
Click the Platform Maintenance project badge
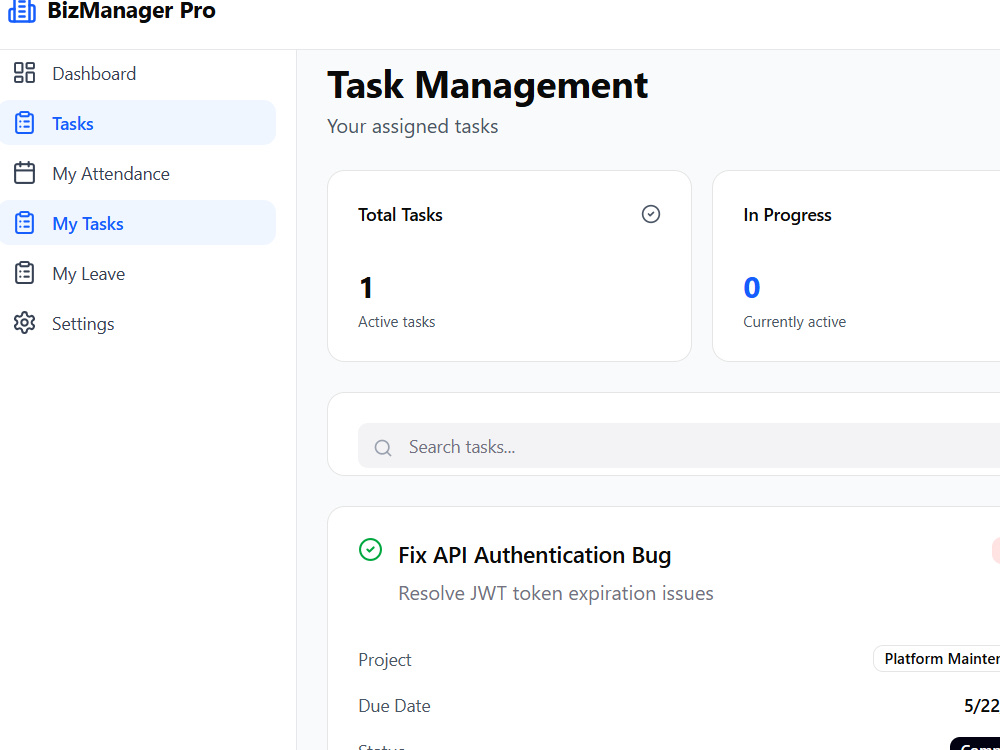click(937, 659)
